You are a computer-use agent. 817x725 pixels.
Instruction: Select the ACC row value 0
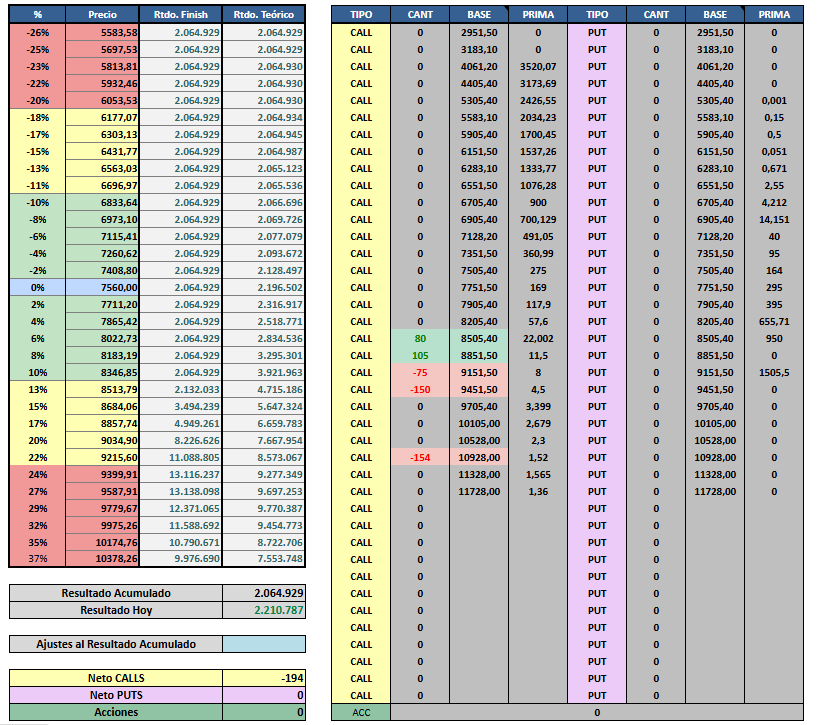click(x=597, y=712)
